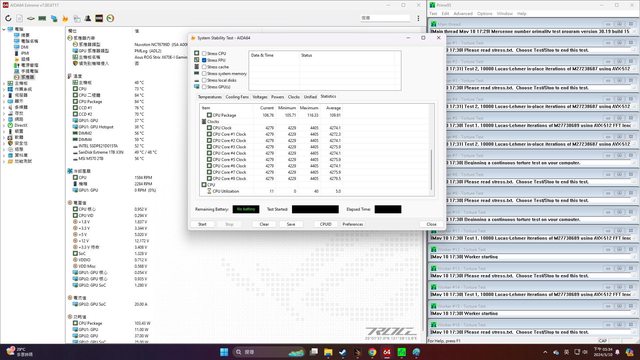
Task: Enable the Stress system memory checkbox
Action: pos(204,73)
